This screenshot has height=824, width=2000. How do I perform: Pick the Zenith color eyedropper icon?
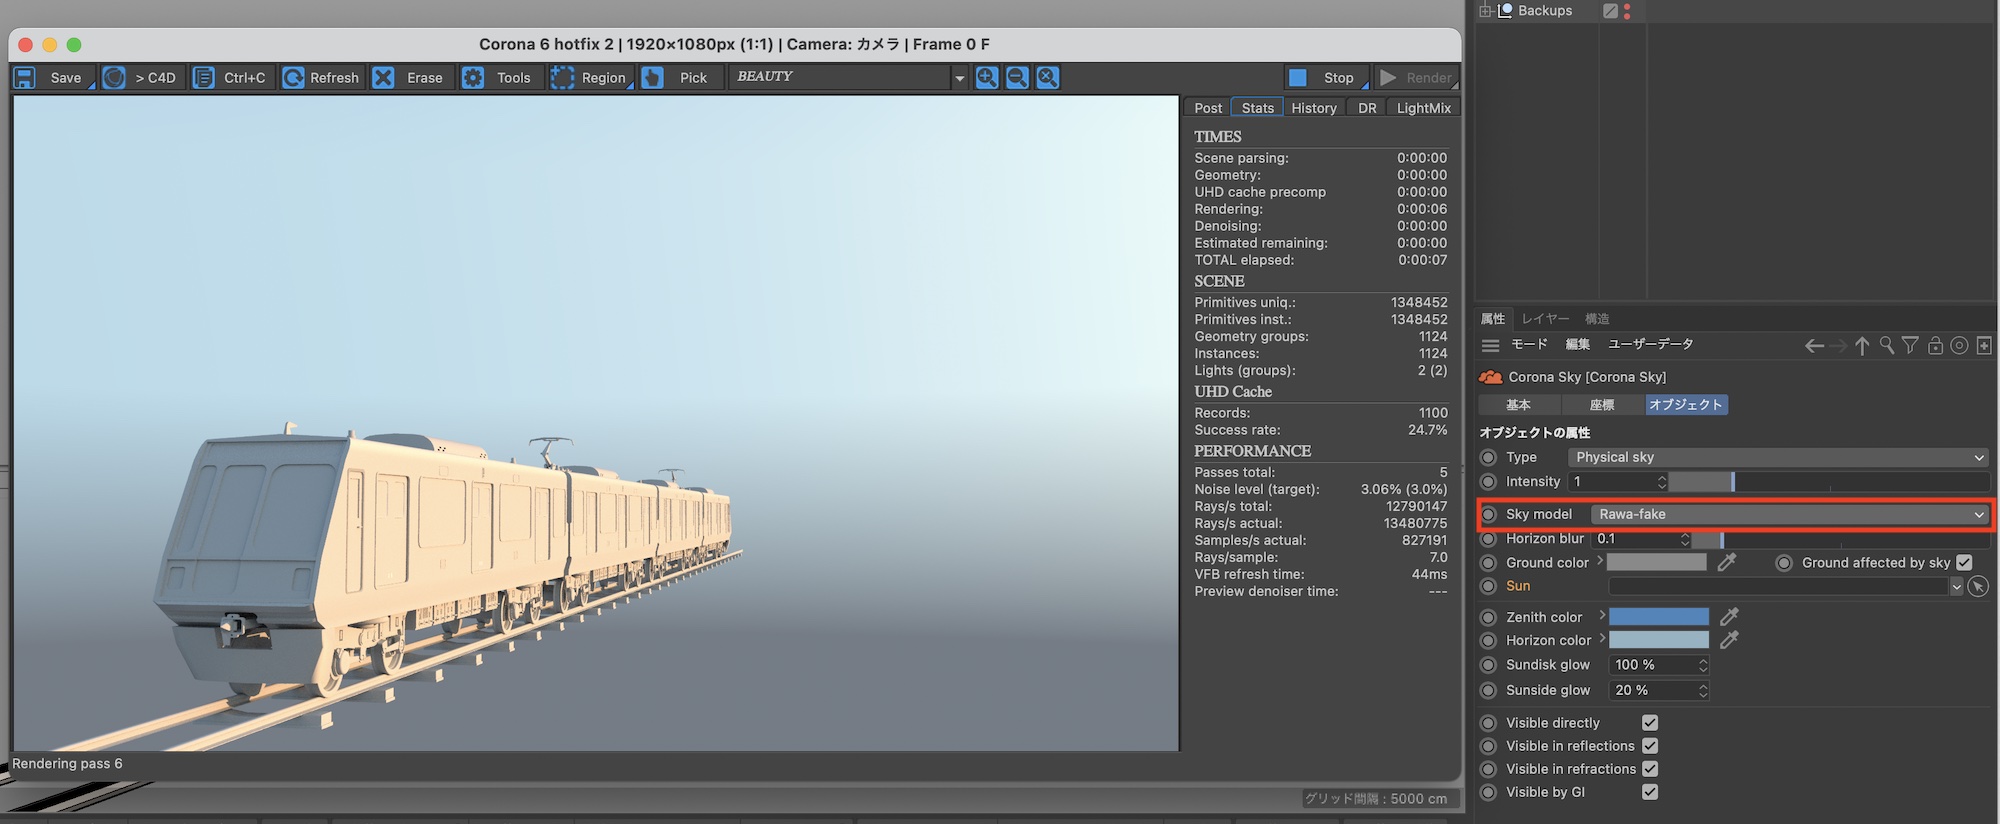tap(1729, 617)
